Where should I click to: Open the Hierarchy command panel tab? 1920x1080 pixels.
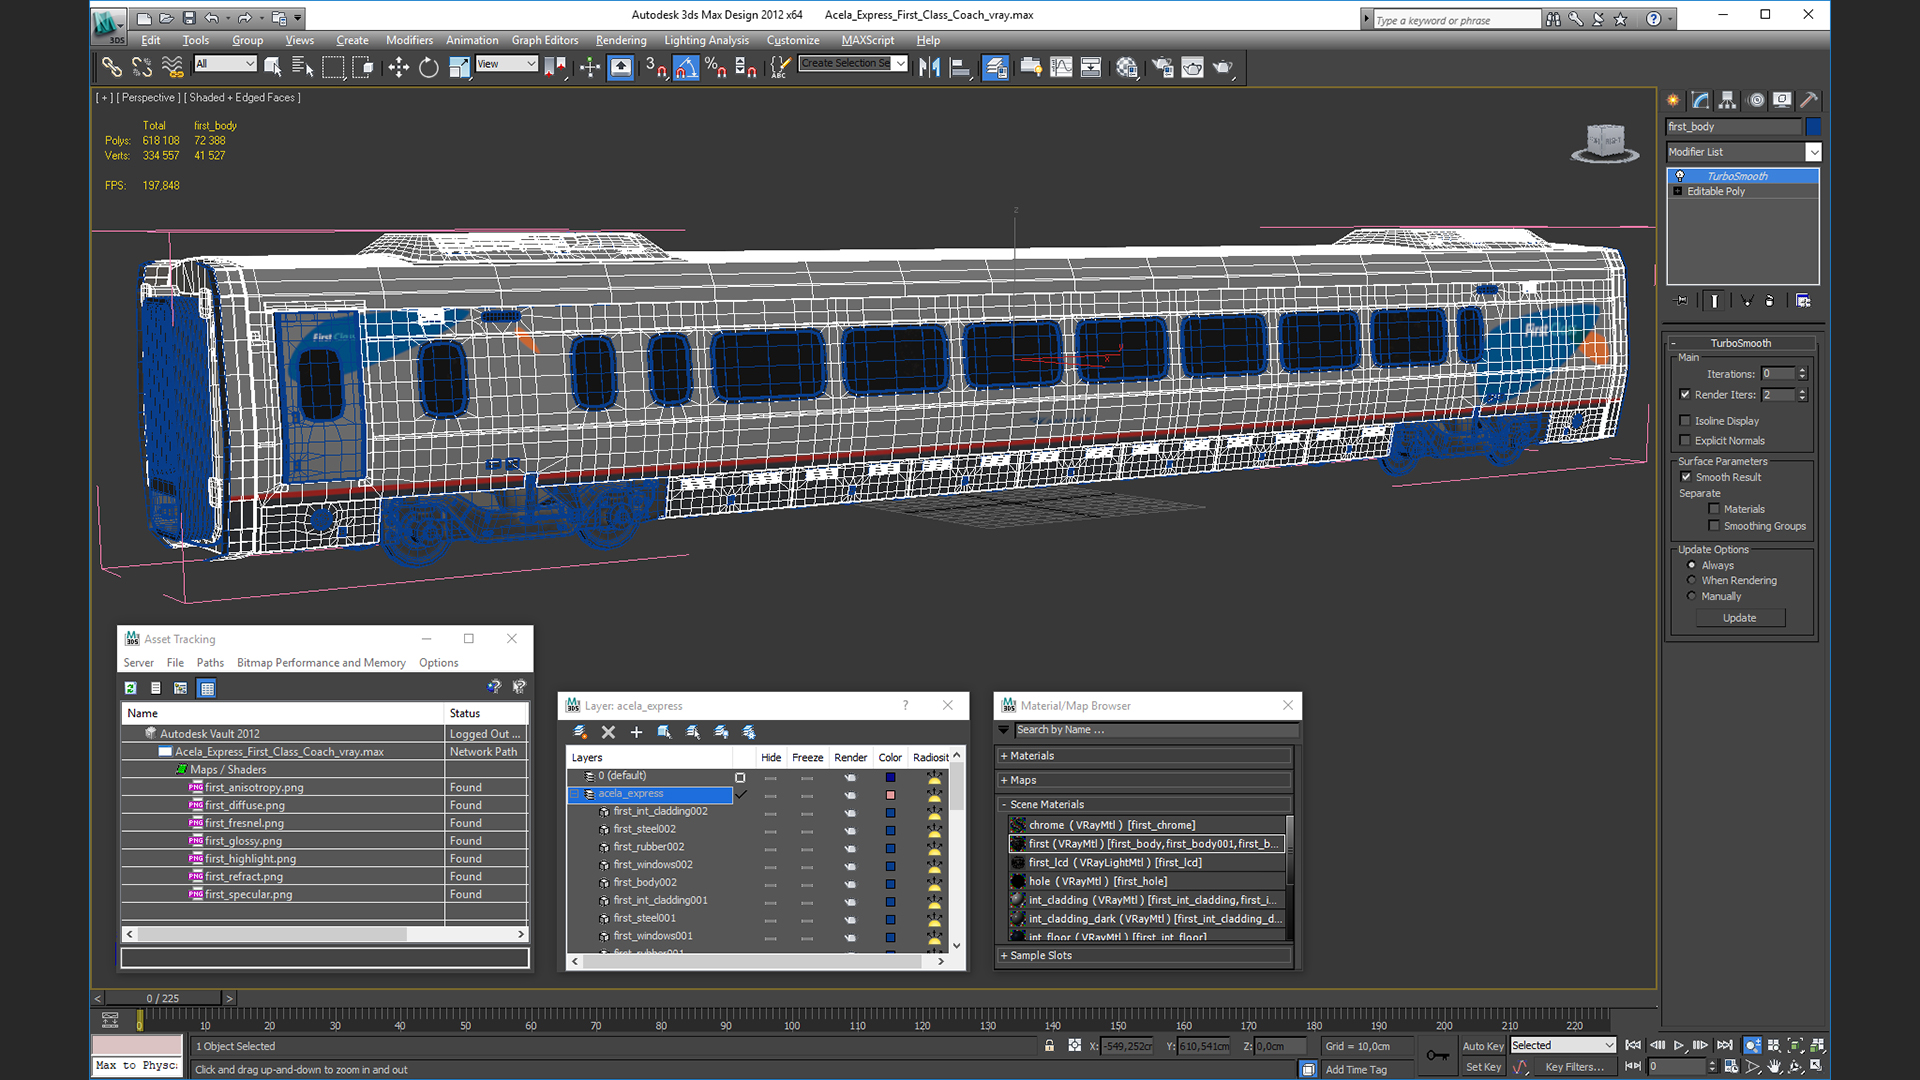pyautogui.click(x=1728, y=100)
